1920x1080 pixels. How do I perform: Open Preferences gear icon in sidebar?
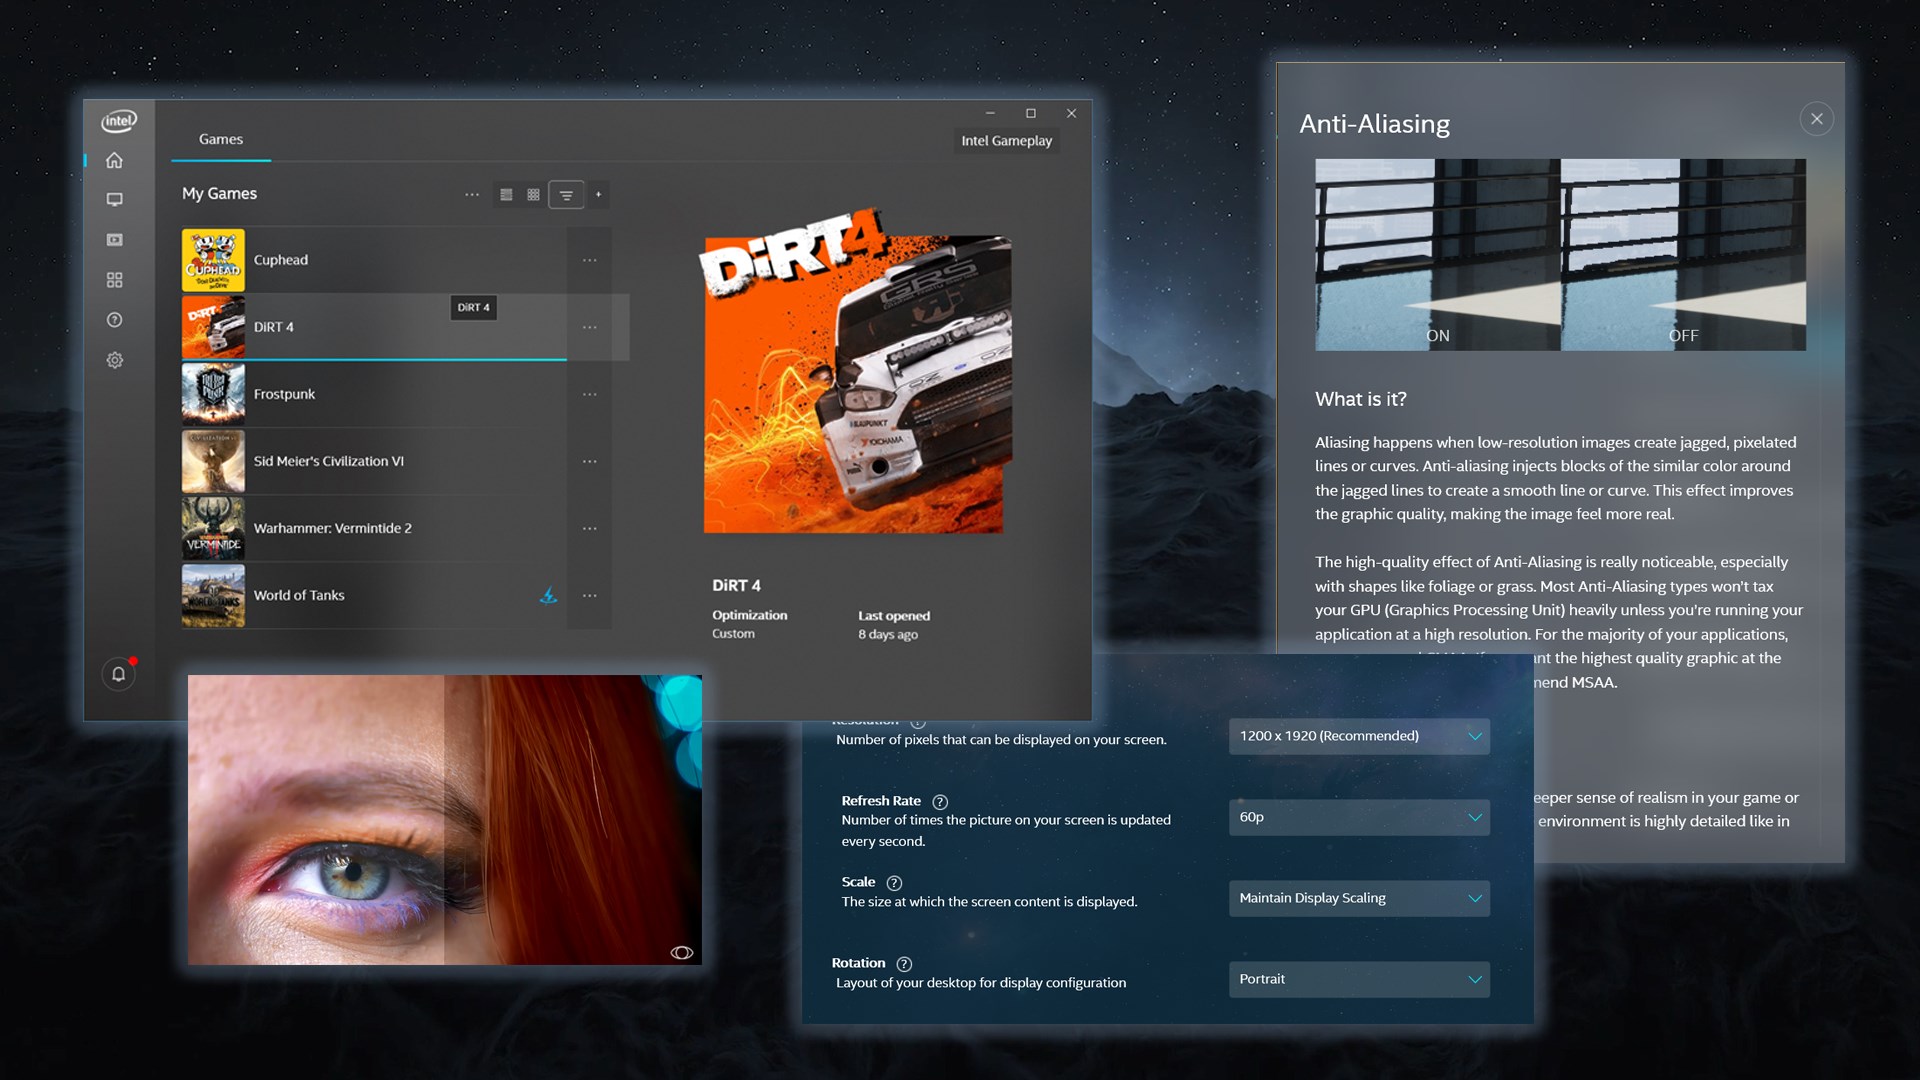[115, 360]
